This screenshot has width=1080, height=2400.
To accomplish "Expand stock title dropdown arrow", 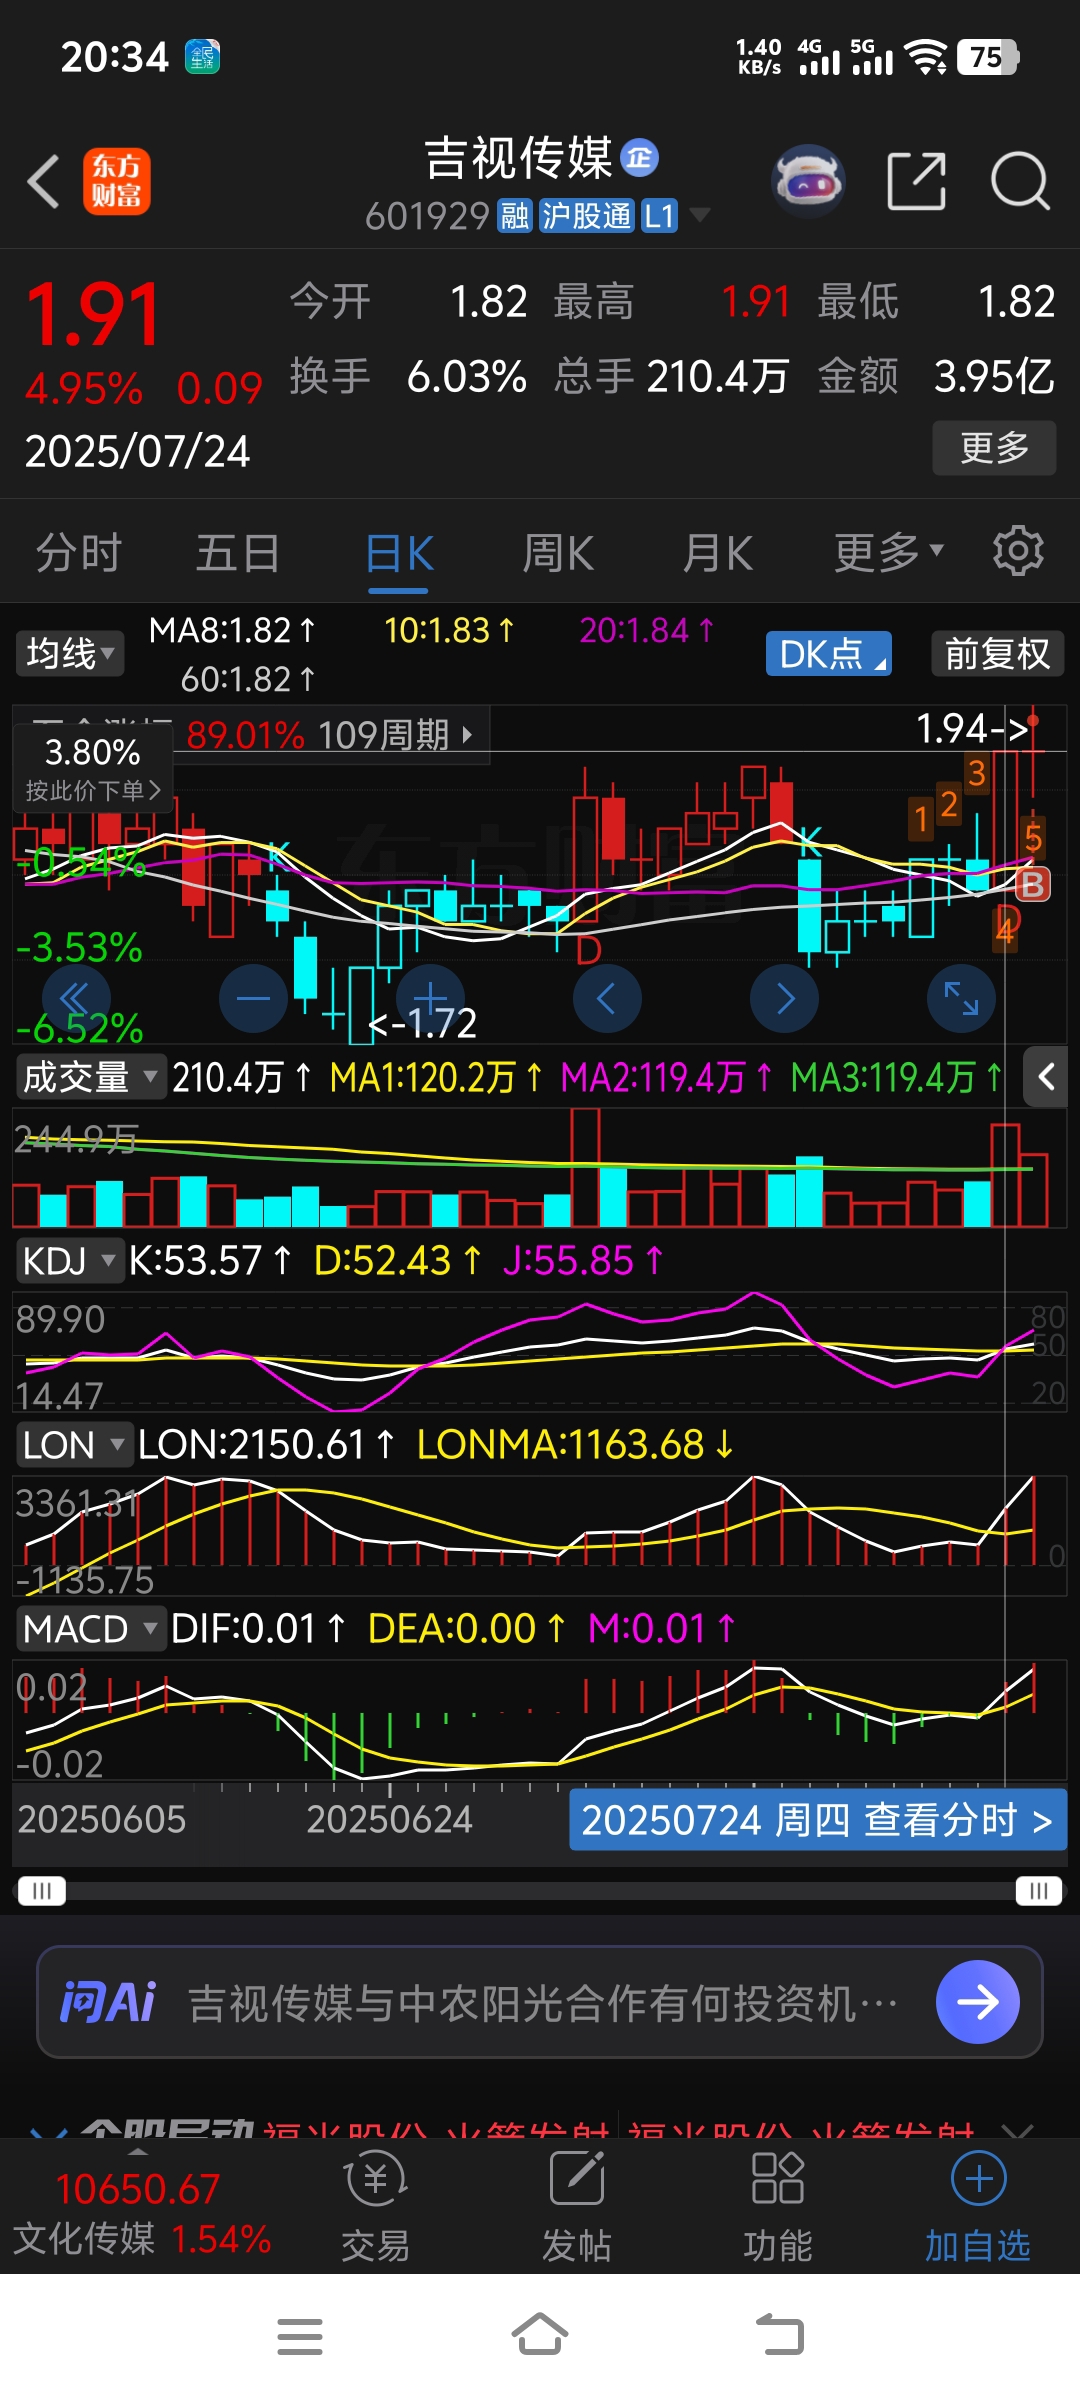I will (x=700, y=215).
